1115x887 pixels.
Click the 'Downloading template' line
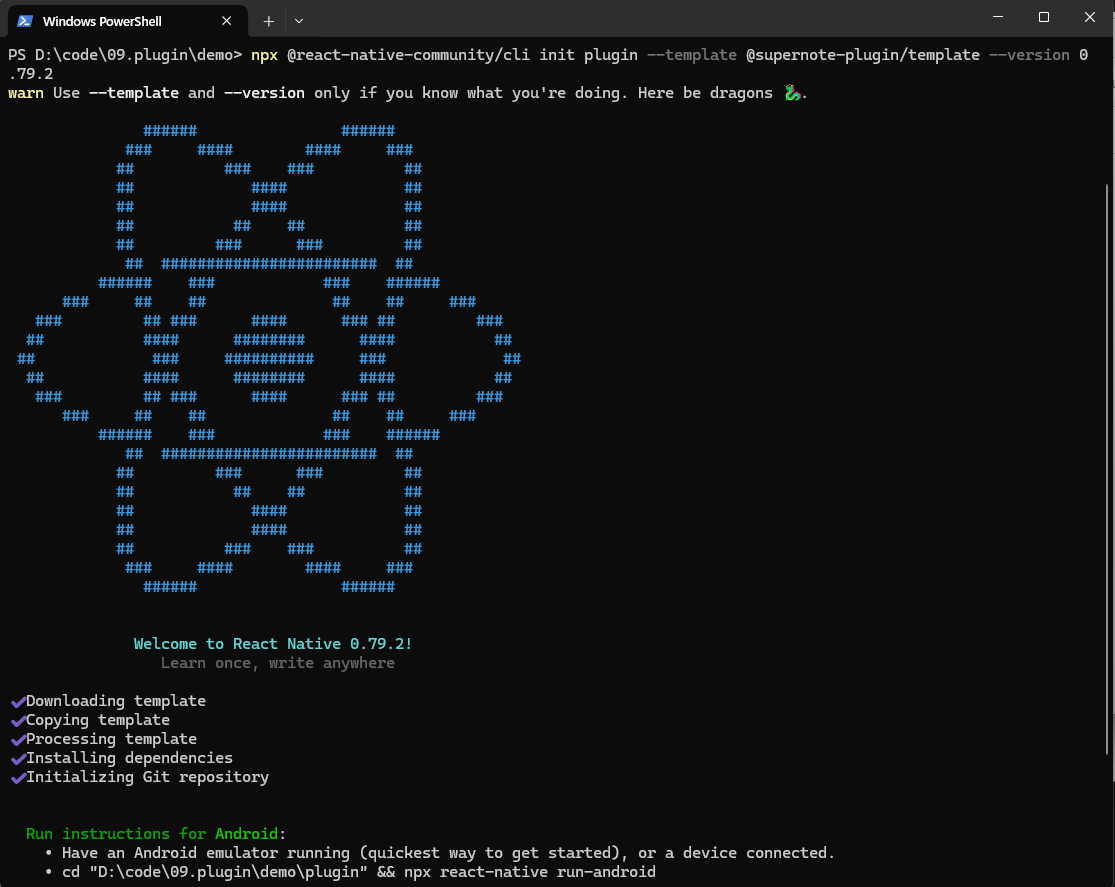click(x=115, y=701)
